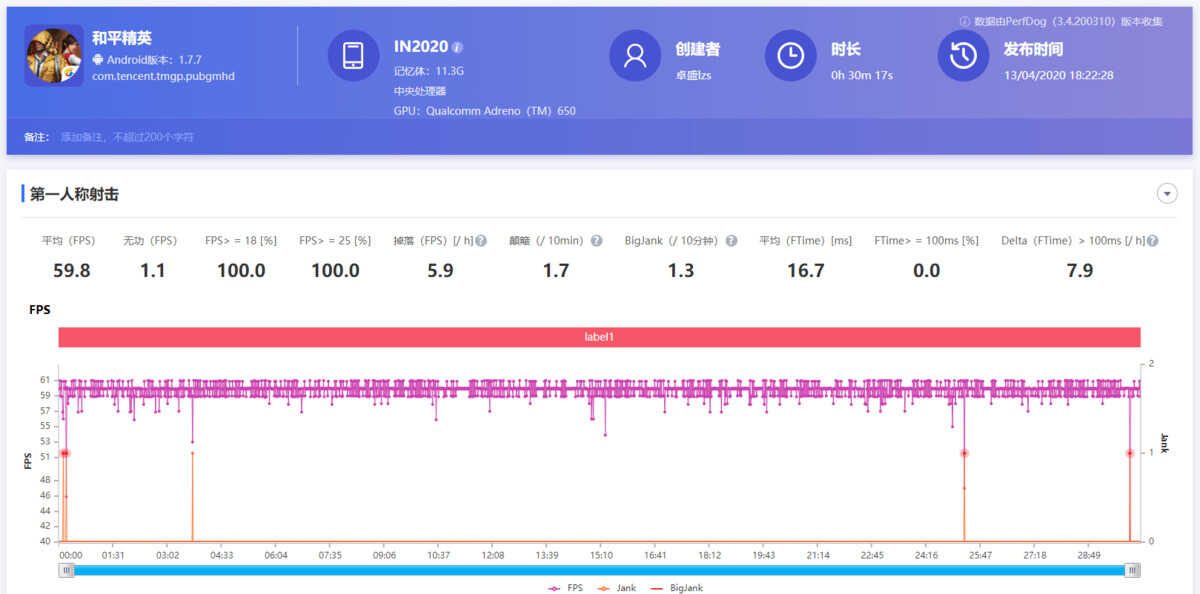This screenshot has height=594, width=1200.
Task: Click the creator person icon
Action: 635,55
